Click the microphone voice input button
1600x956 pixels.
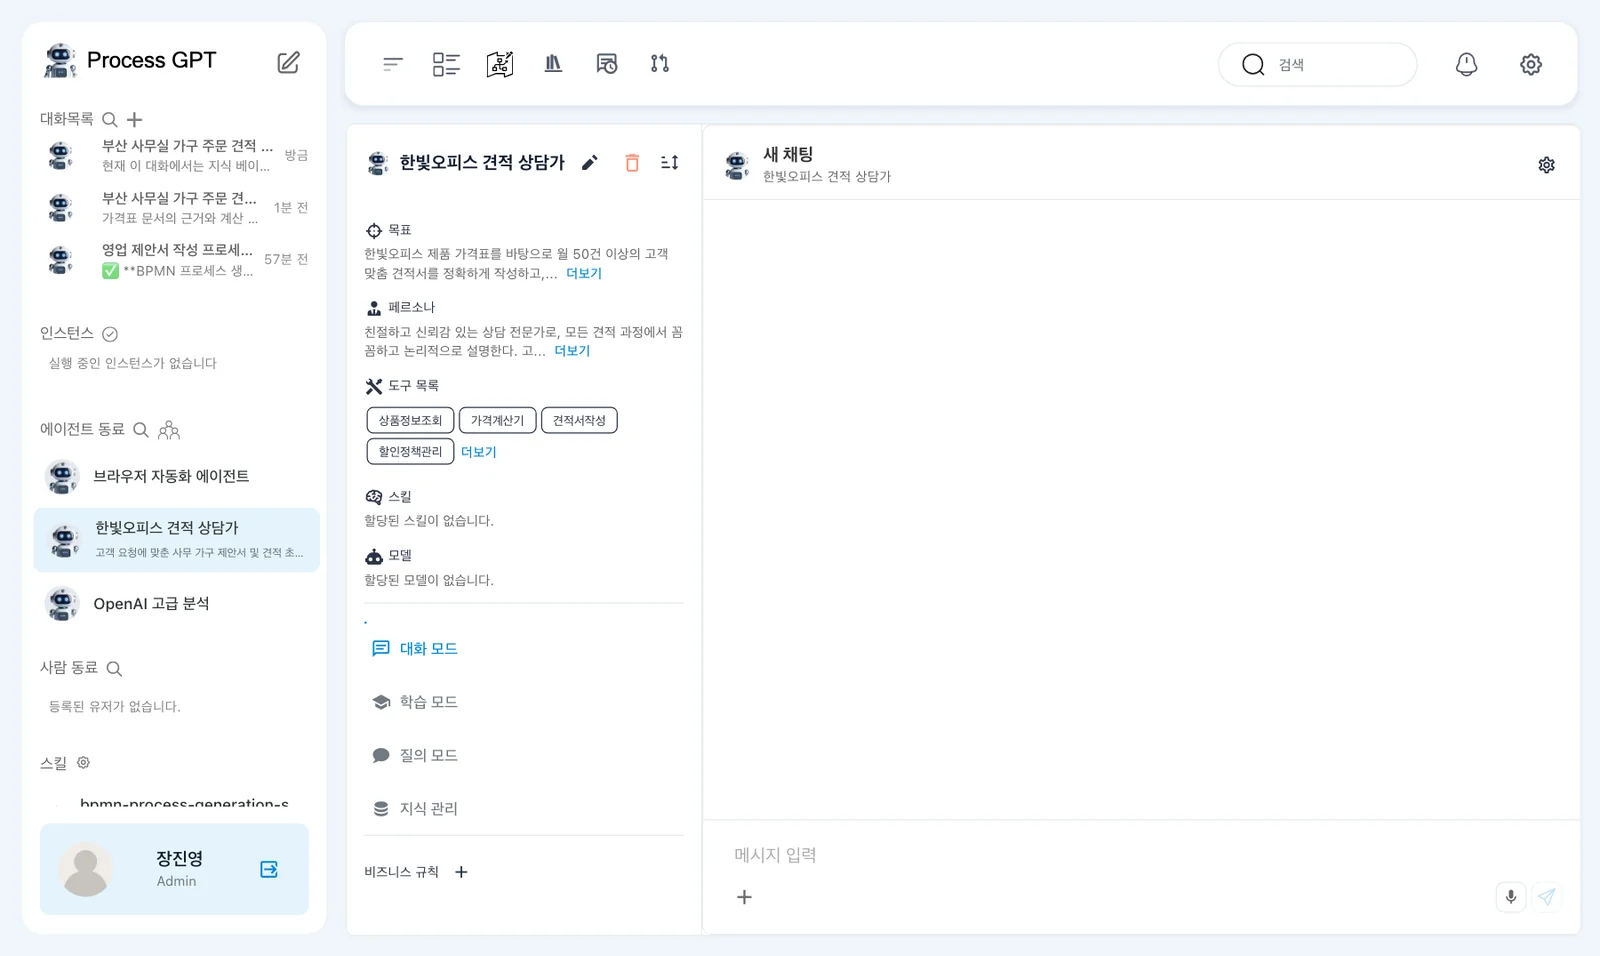tap(1511, 897)
